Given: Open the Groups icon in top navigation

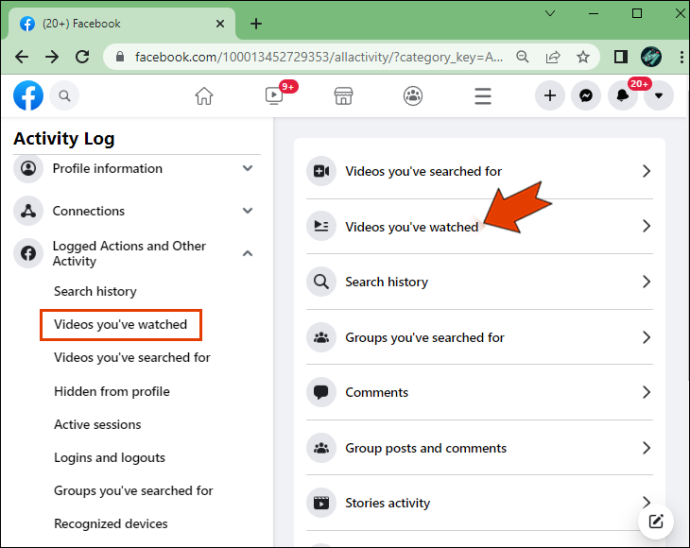Looking at the screenshot, I should click(413, 96).
